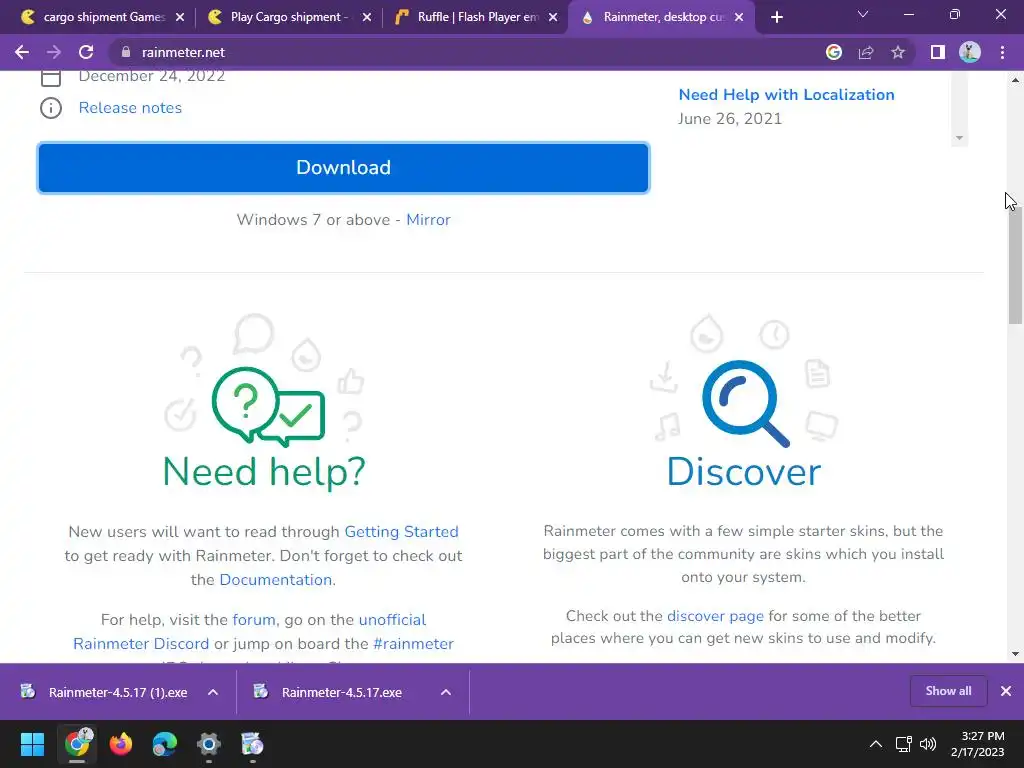Image resolution: width=1024 pixels, height=768 pixels.
Task: Toggle the browser side panel icon
Action: 938,52
